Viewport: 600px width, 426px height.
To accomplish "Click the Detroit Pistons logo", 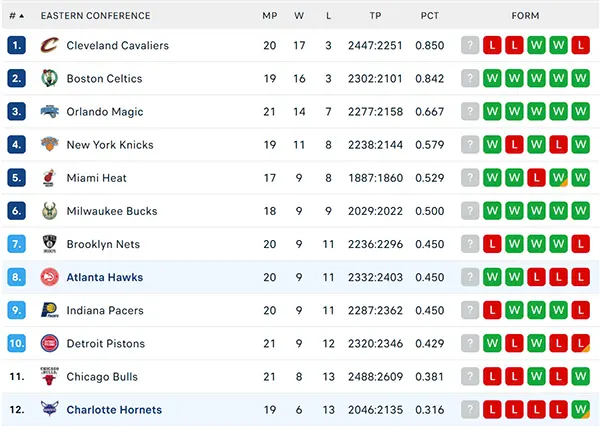I will tap(49, 343).
